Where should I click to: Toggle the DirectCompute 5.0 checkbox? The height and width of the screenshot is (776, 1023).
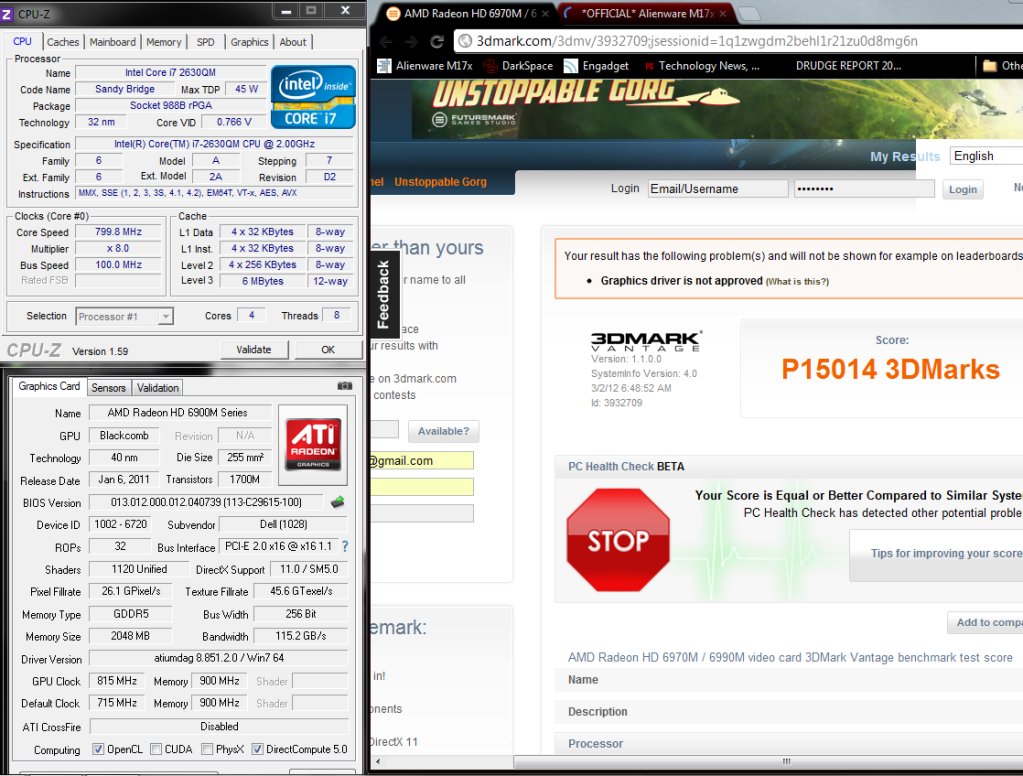pyautogui.click(x=258, y=749)
